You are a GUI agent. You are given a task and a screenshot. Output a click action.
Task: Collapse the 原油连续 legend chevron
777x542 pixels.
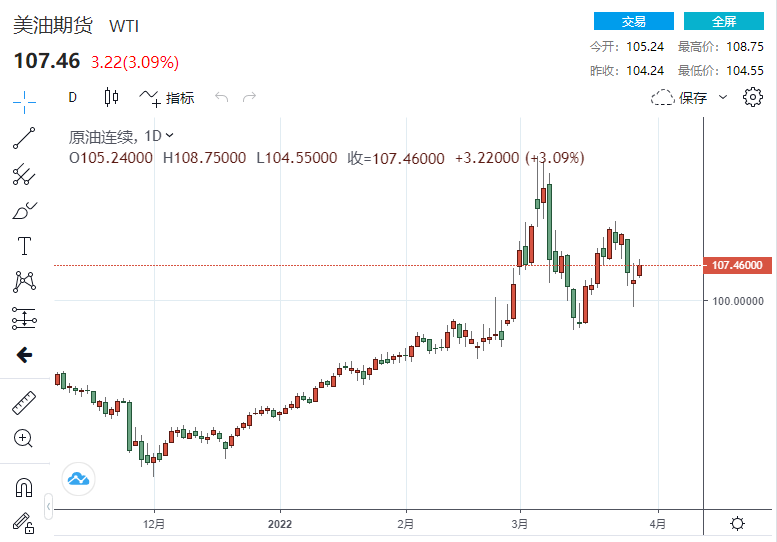[169, 135]
